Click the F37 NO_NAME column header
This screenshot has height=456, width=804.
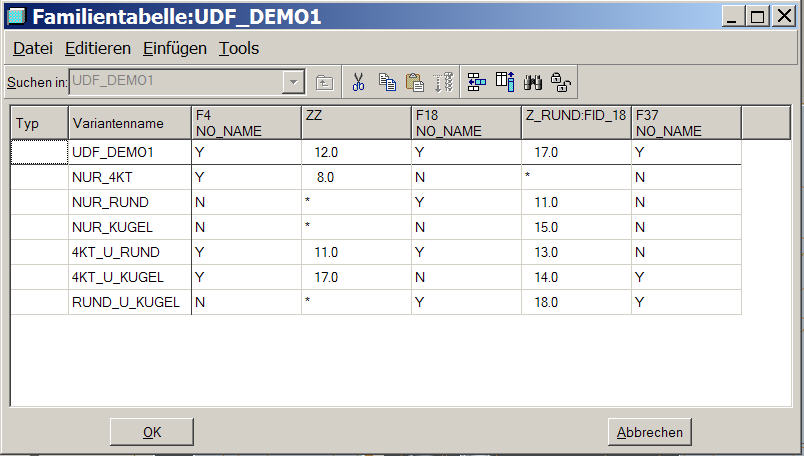(x=686, y=123)
